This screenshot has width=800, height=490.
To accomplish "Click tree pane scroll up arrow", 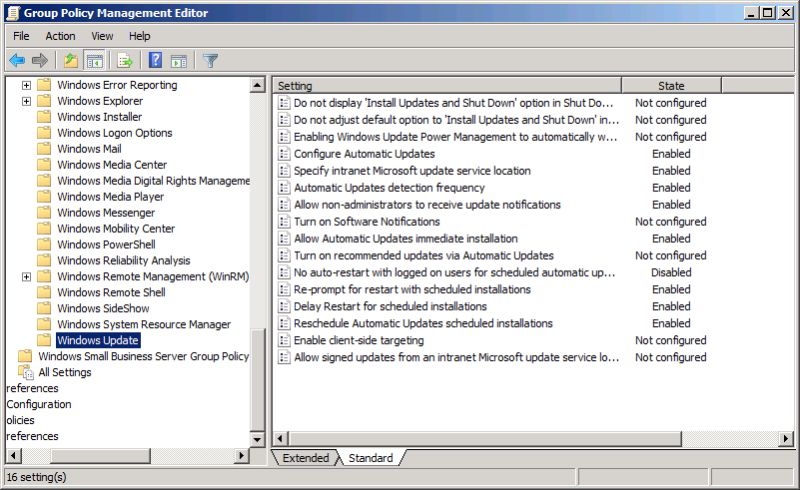I will pyautogui.click(x=258, y=85).
